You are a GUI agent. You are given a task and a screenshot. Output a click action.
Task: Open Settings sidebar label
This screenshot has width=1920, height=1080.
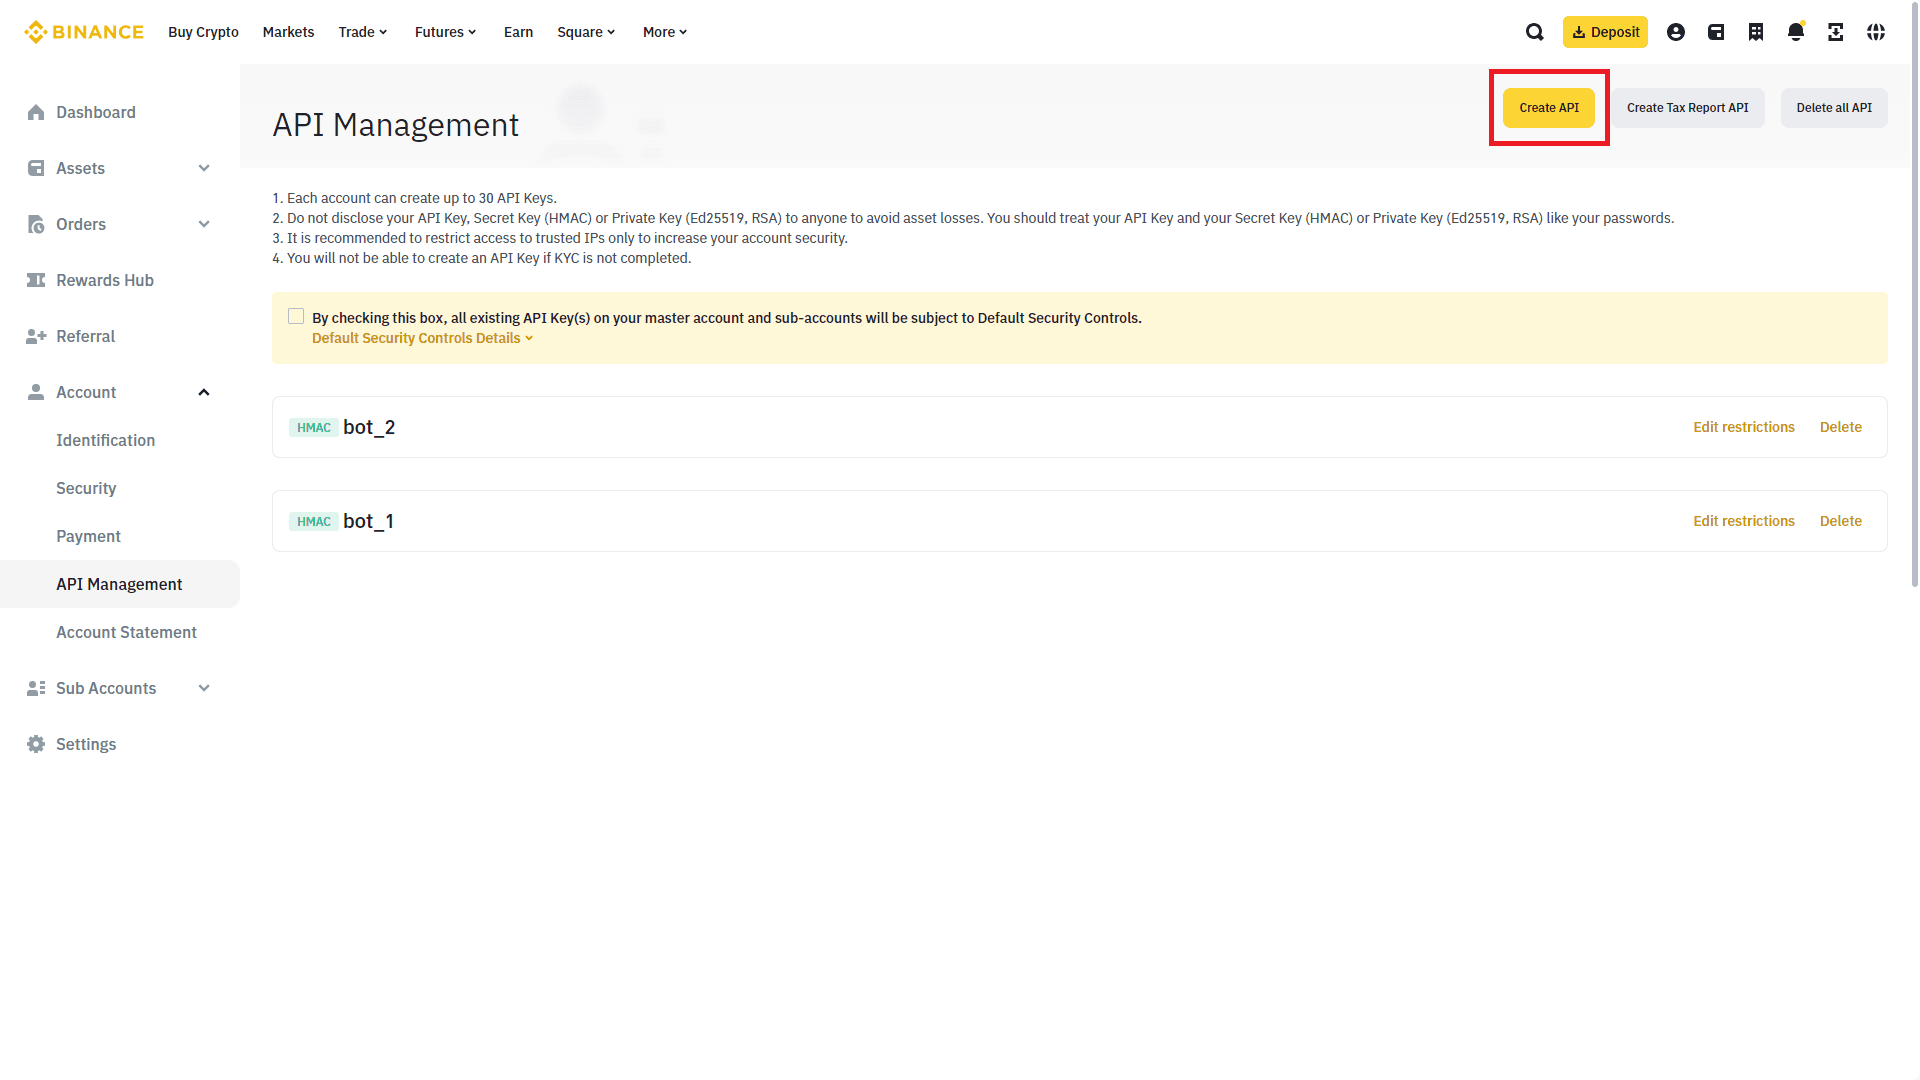click(x=86, y=744)
